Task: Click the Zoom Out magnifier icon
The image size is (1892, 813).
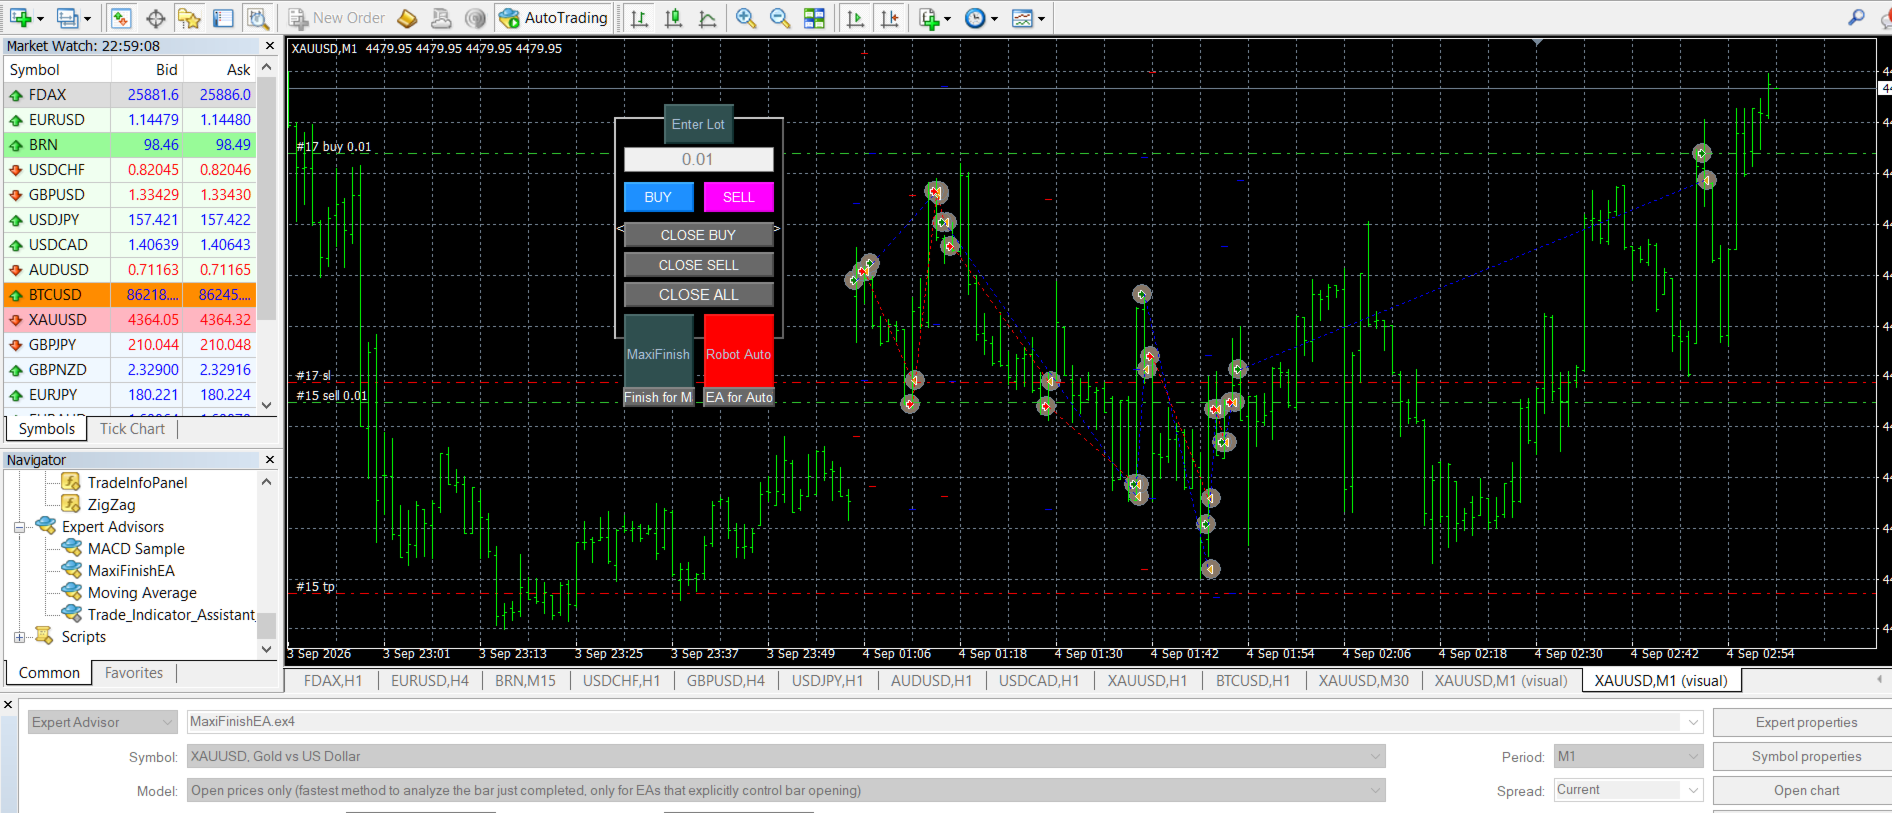Action: tap(780, 18)
